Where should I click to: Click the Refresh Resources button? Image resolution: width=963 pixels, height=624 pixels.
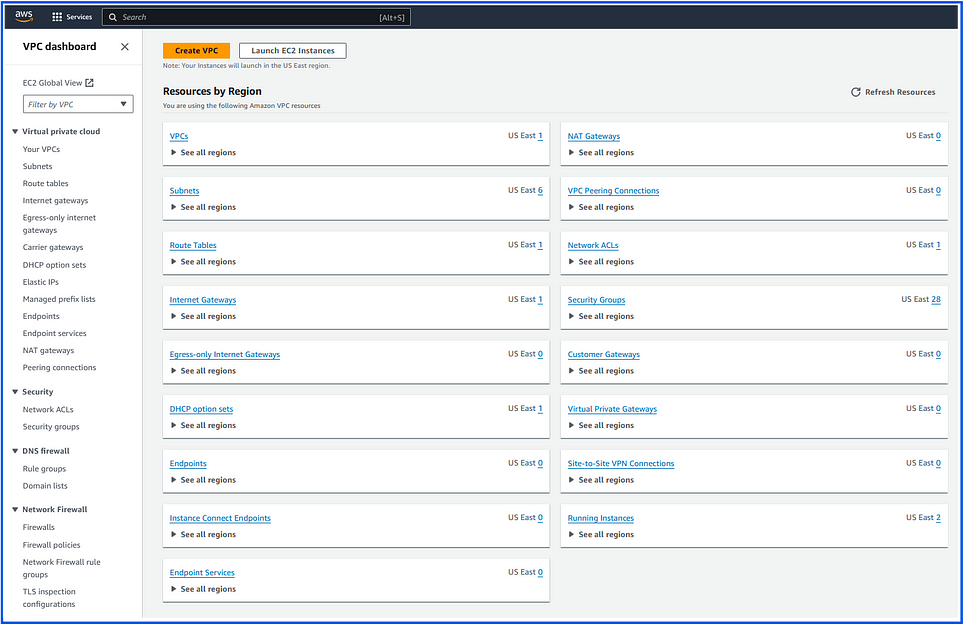point(893,92)
